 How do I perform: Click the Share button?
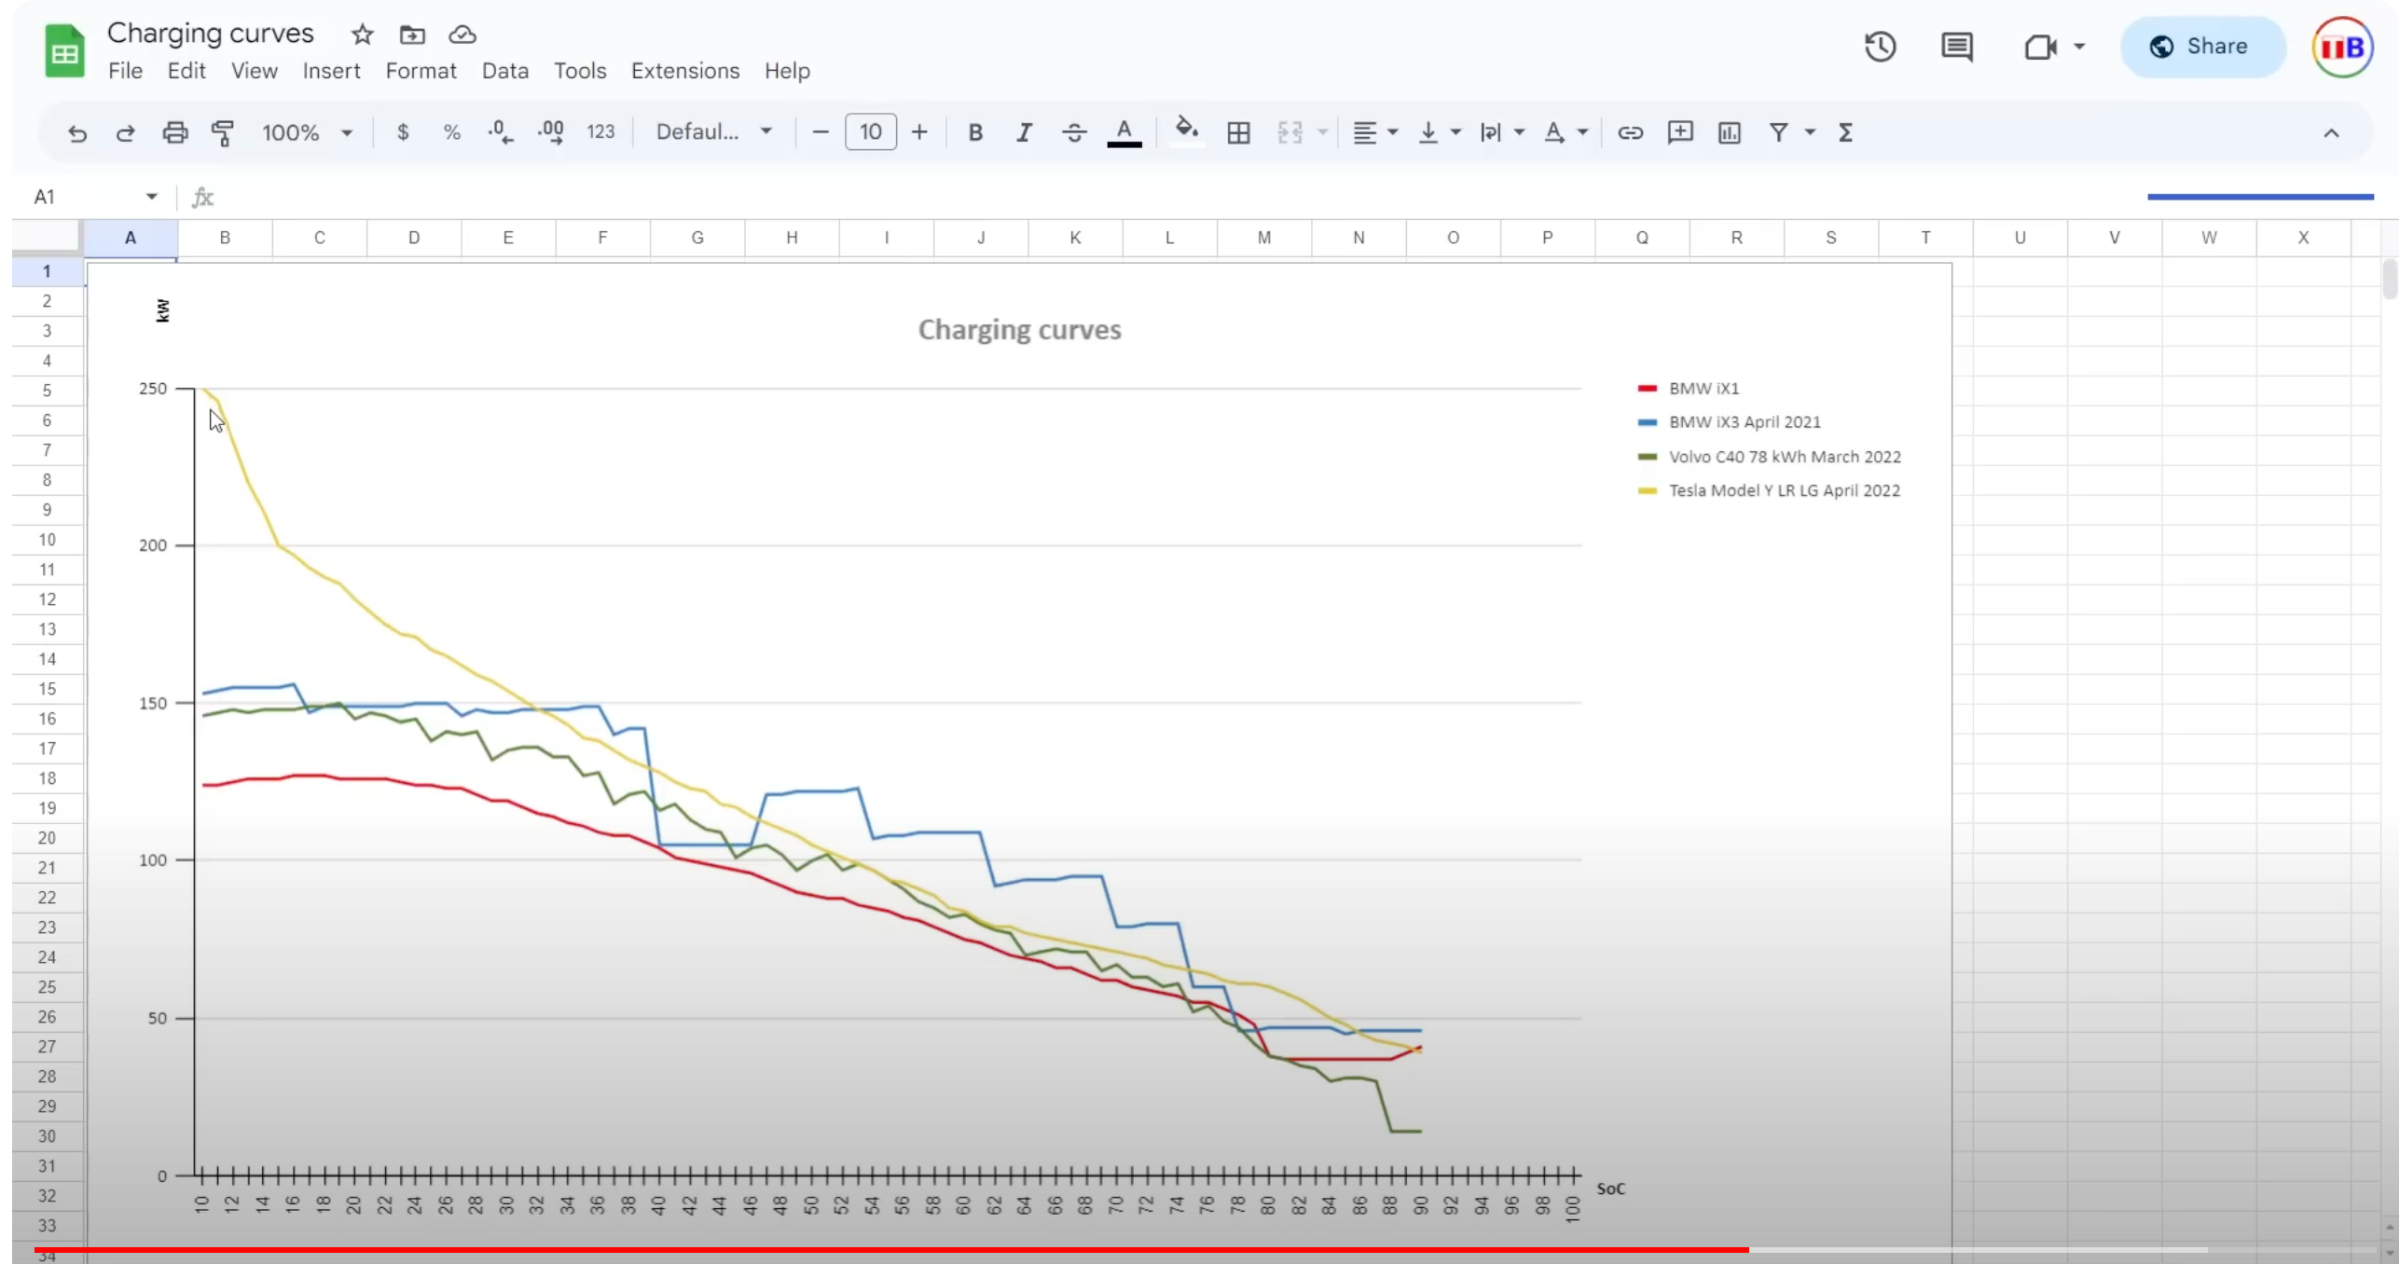(x=2203, y=46)
